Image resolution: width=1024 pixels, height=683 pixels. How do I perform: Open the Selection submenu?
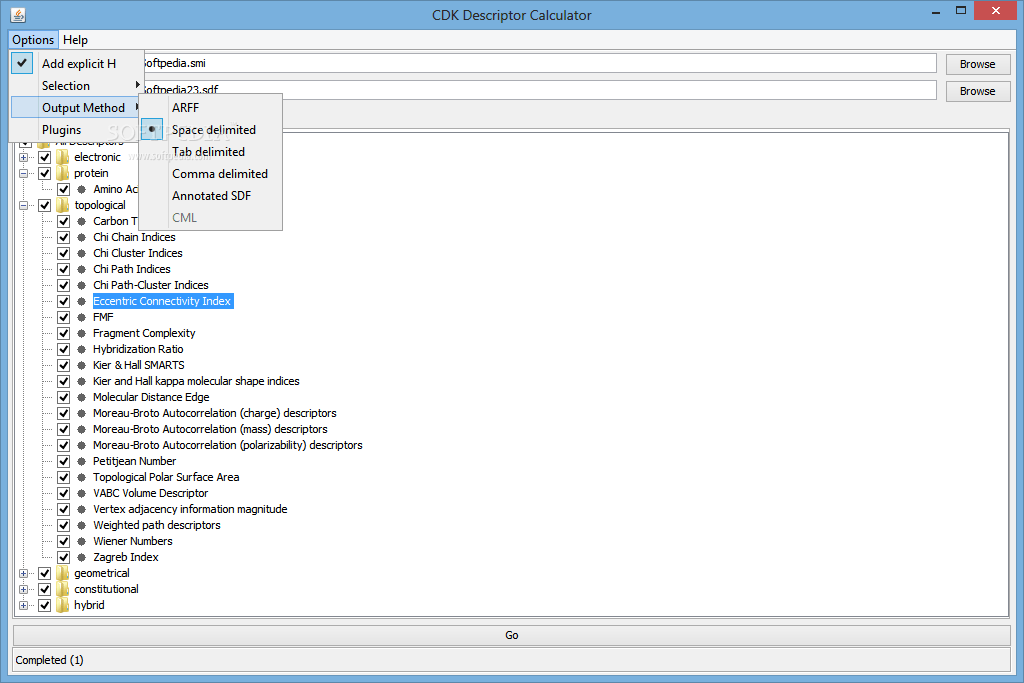76,86
